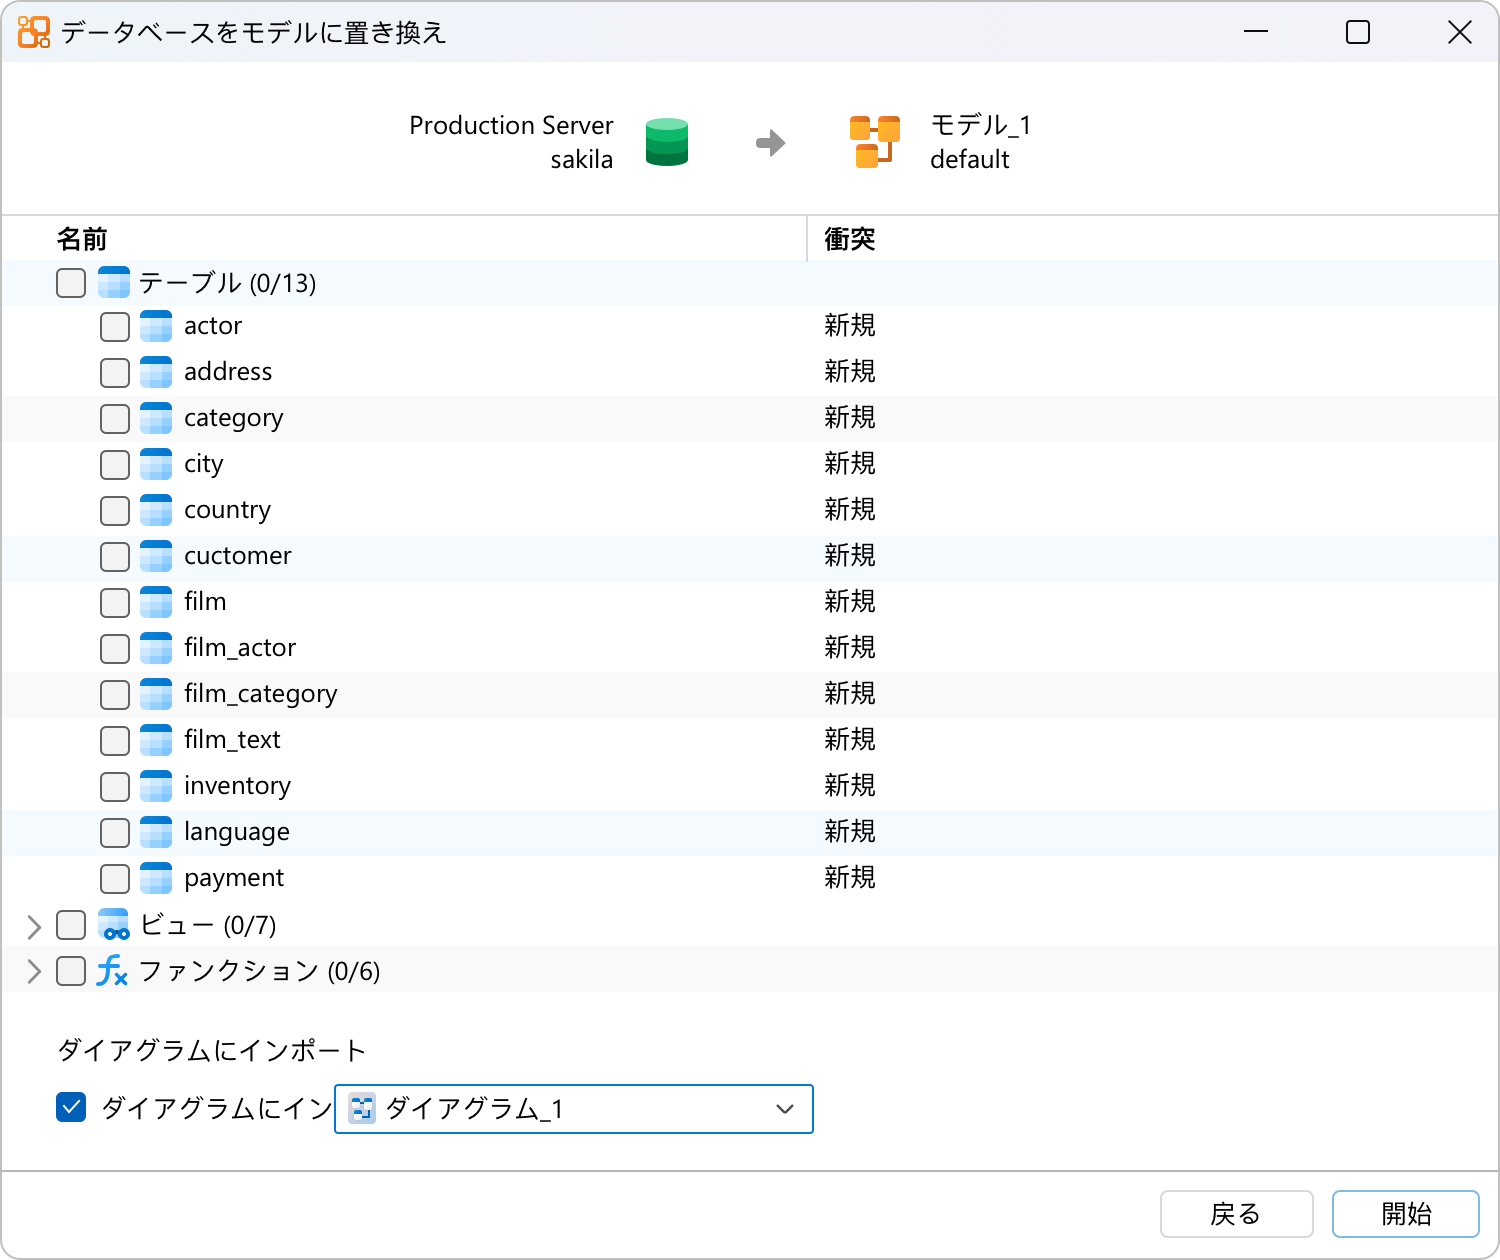The width and height of the screenshot is (1500, 1260).
Task: Open the ダイアグラム_1 dropdown
Action: [574, 1109]
